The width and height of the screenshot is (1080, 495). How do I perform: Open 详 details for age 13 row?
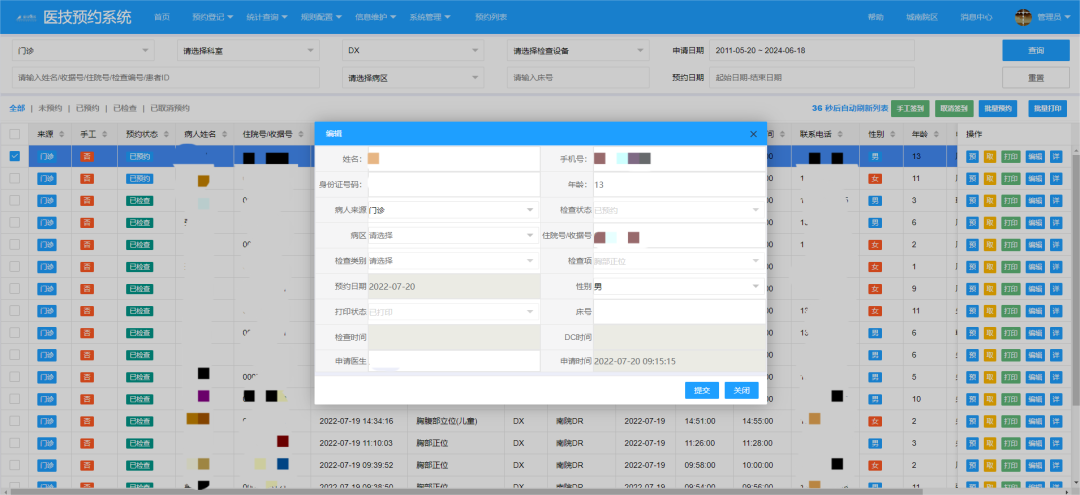coord(1055,156)
